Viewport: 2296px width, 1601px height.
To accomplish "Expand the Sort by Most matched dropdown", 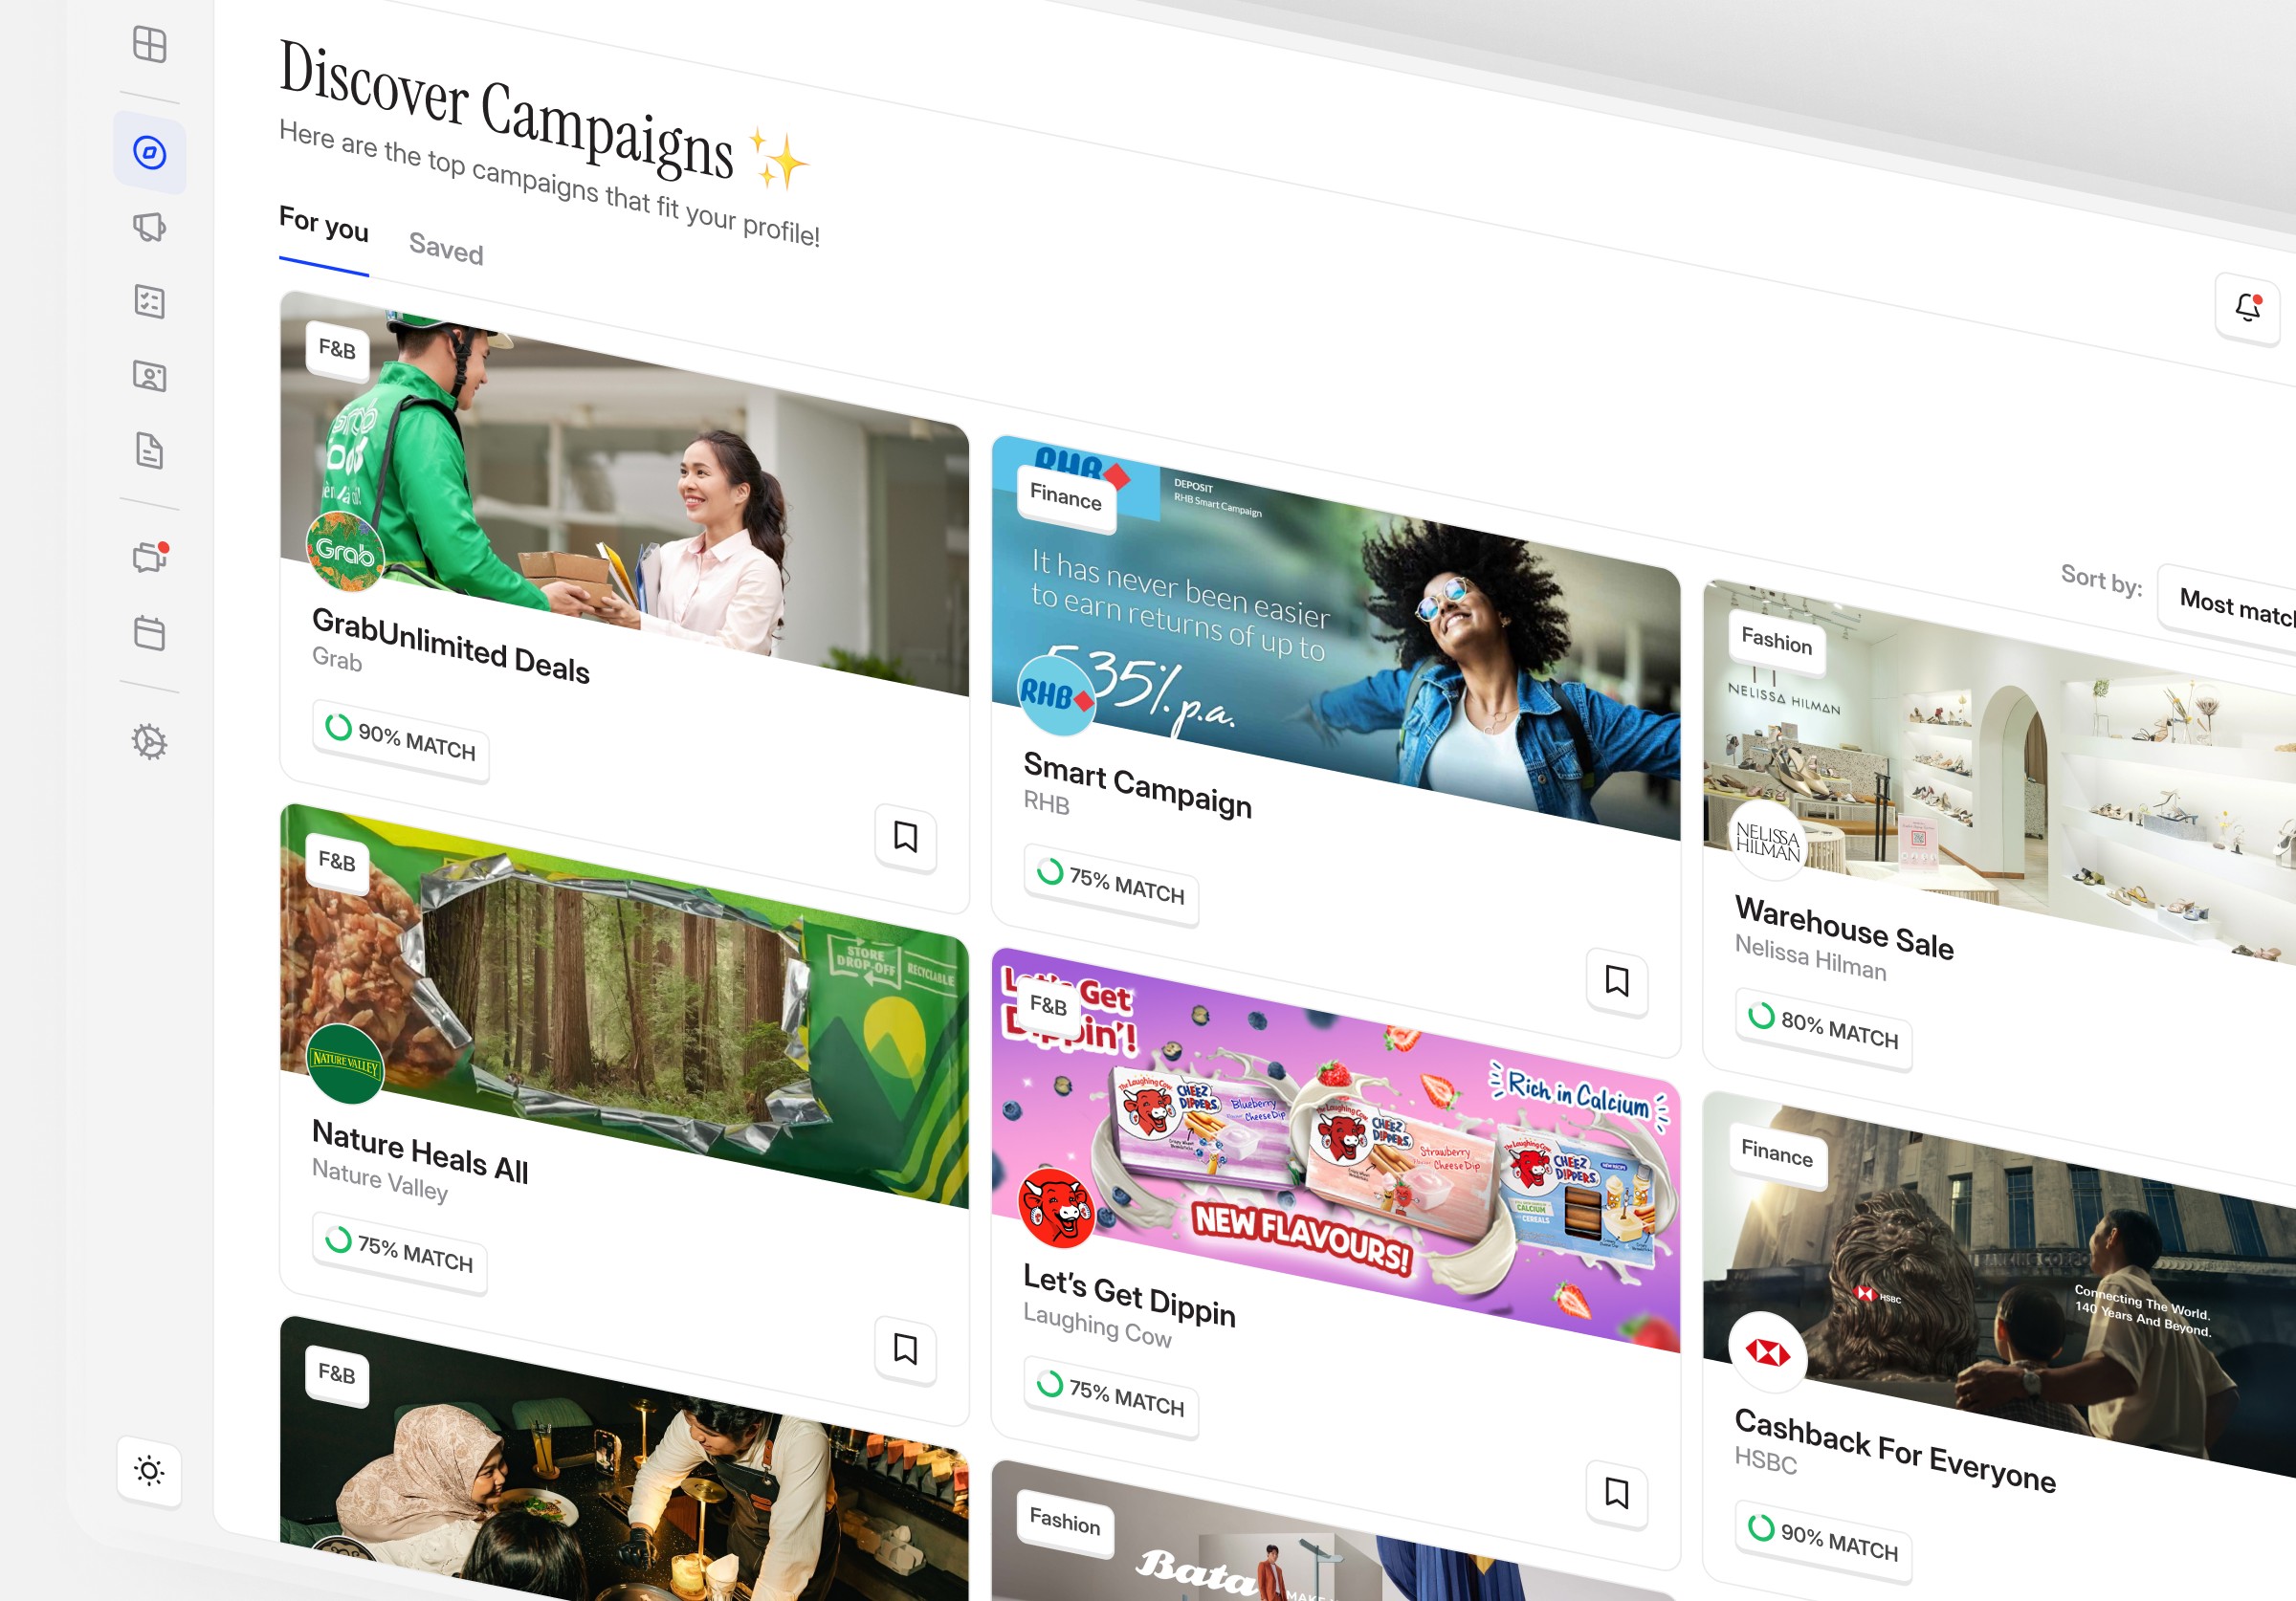I will [x=2235, y=607].
